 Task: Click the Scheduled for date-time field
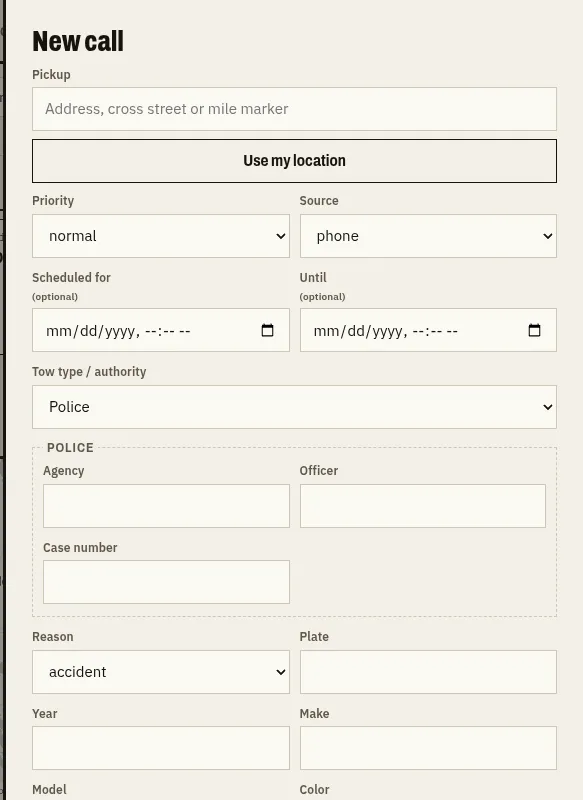point(161,330)
